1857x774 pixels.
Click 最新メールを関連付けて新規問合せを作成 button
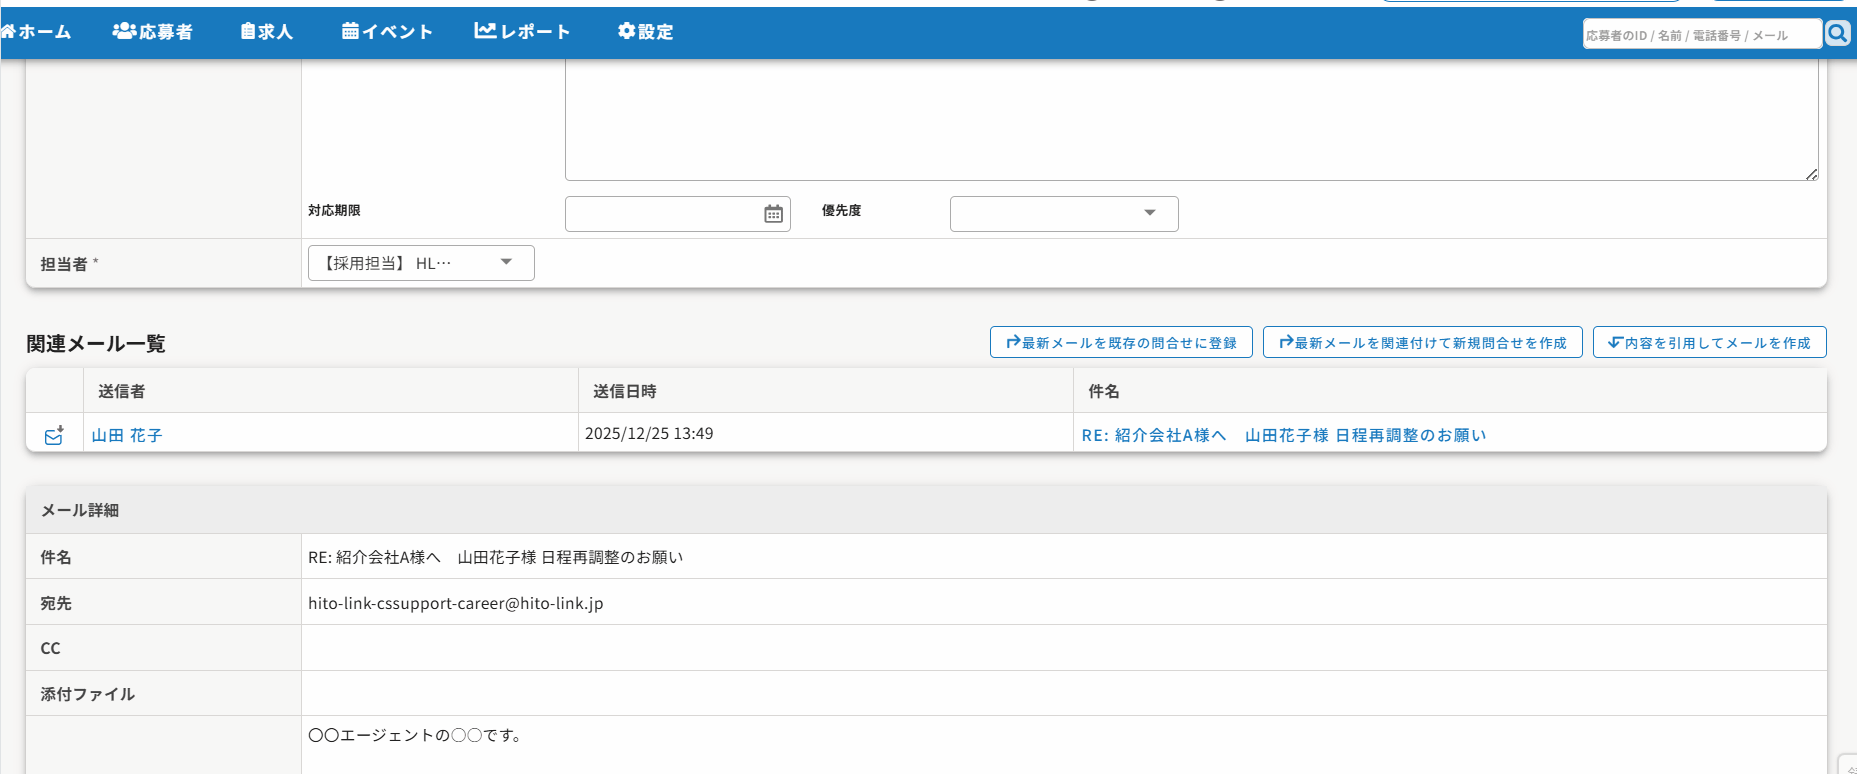point(1422,343)
